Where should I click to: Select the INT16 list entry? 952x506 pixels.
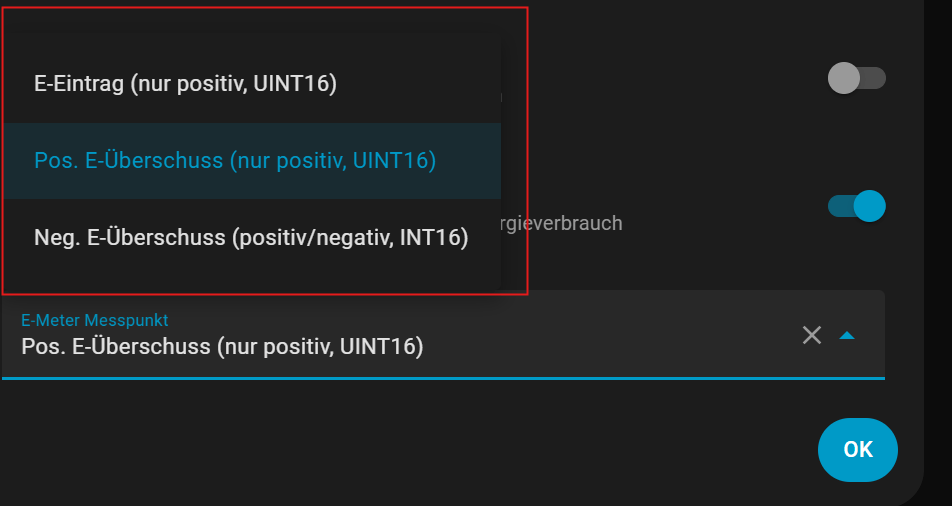coord(251,237)
